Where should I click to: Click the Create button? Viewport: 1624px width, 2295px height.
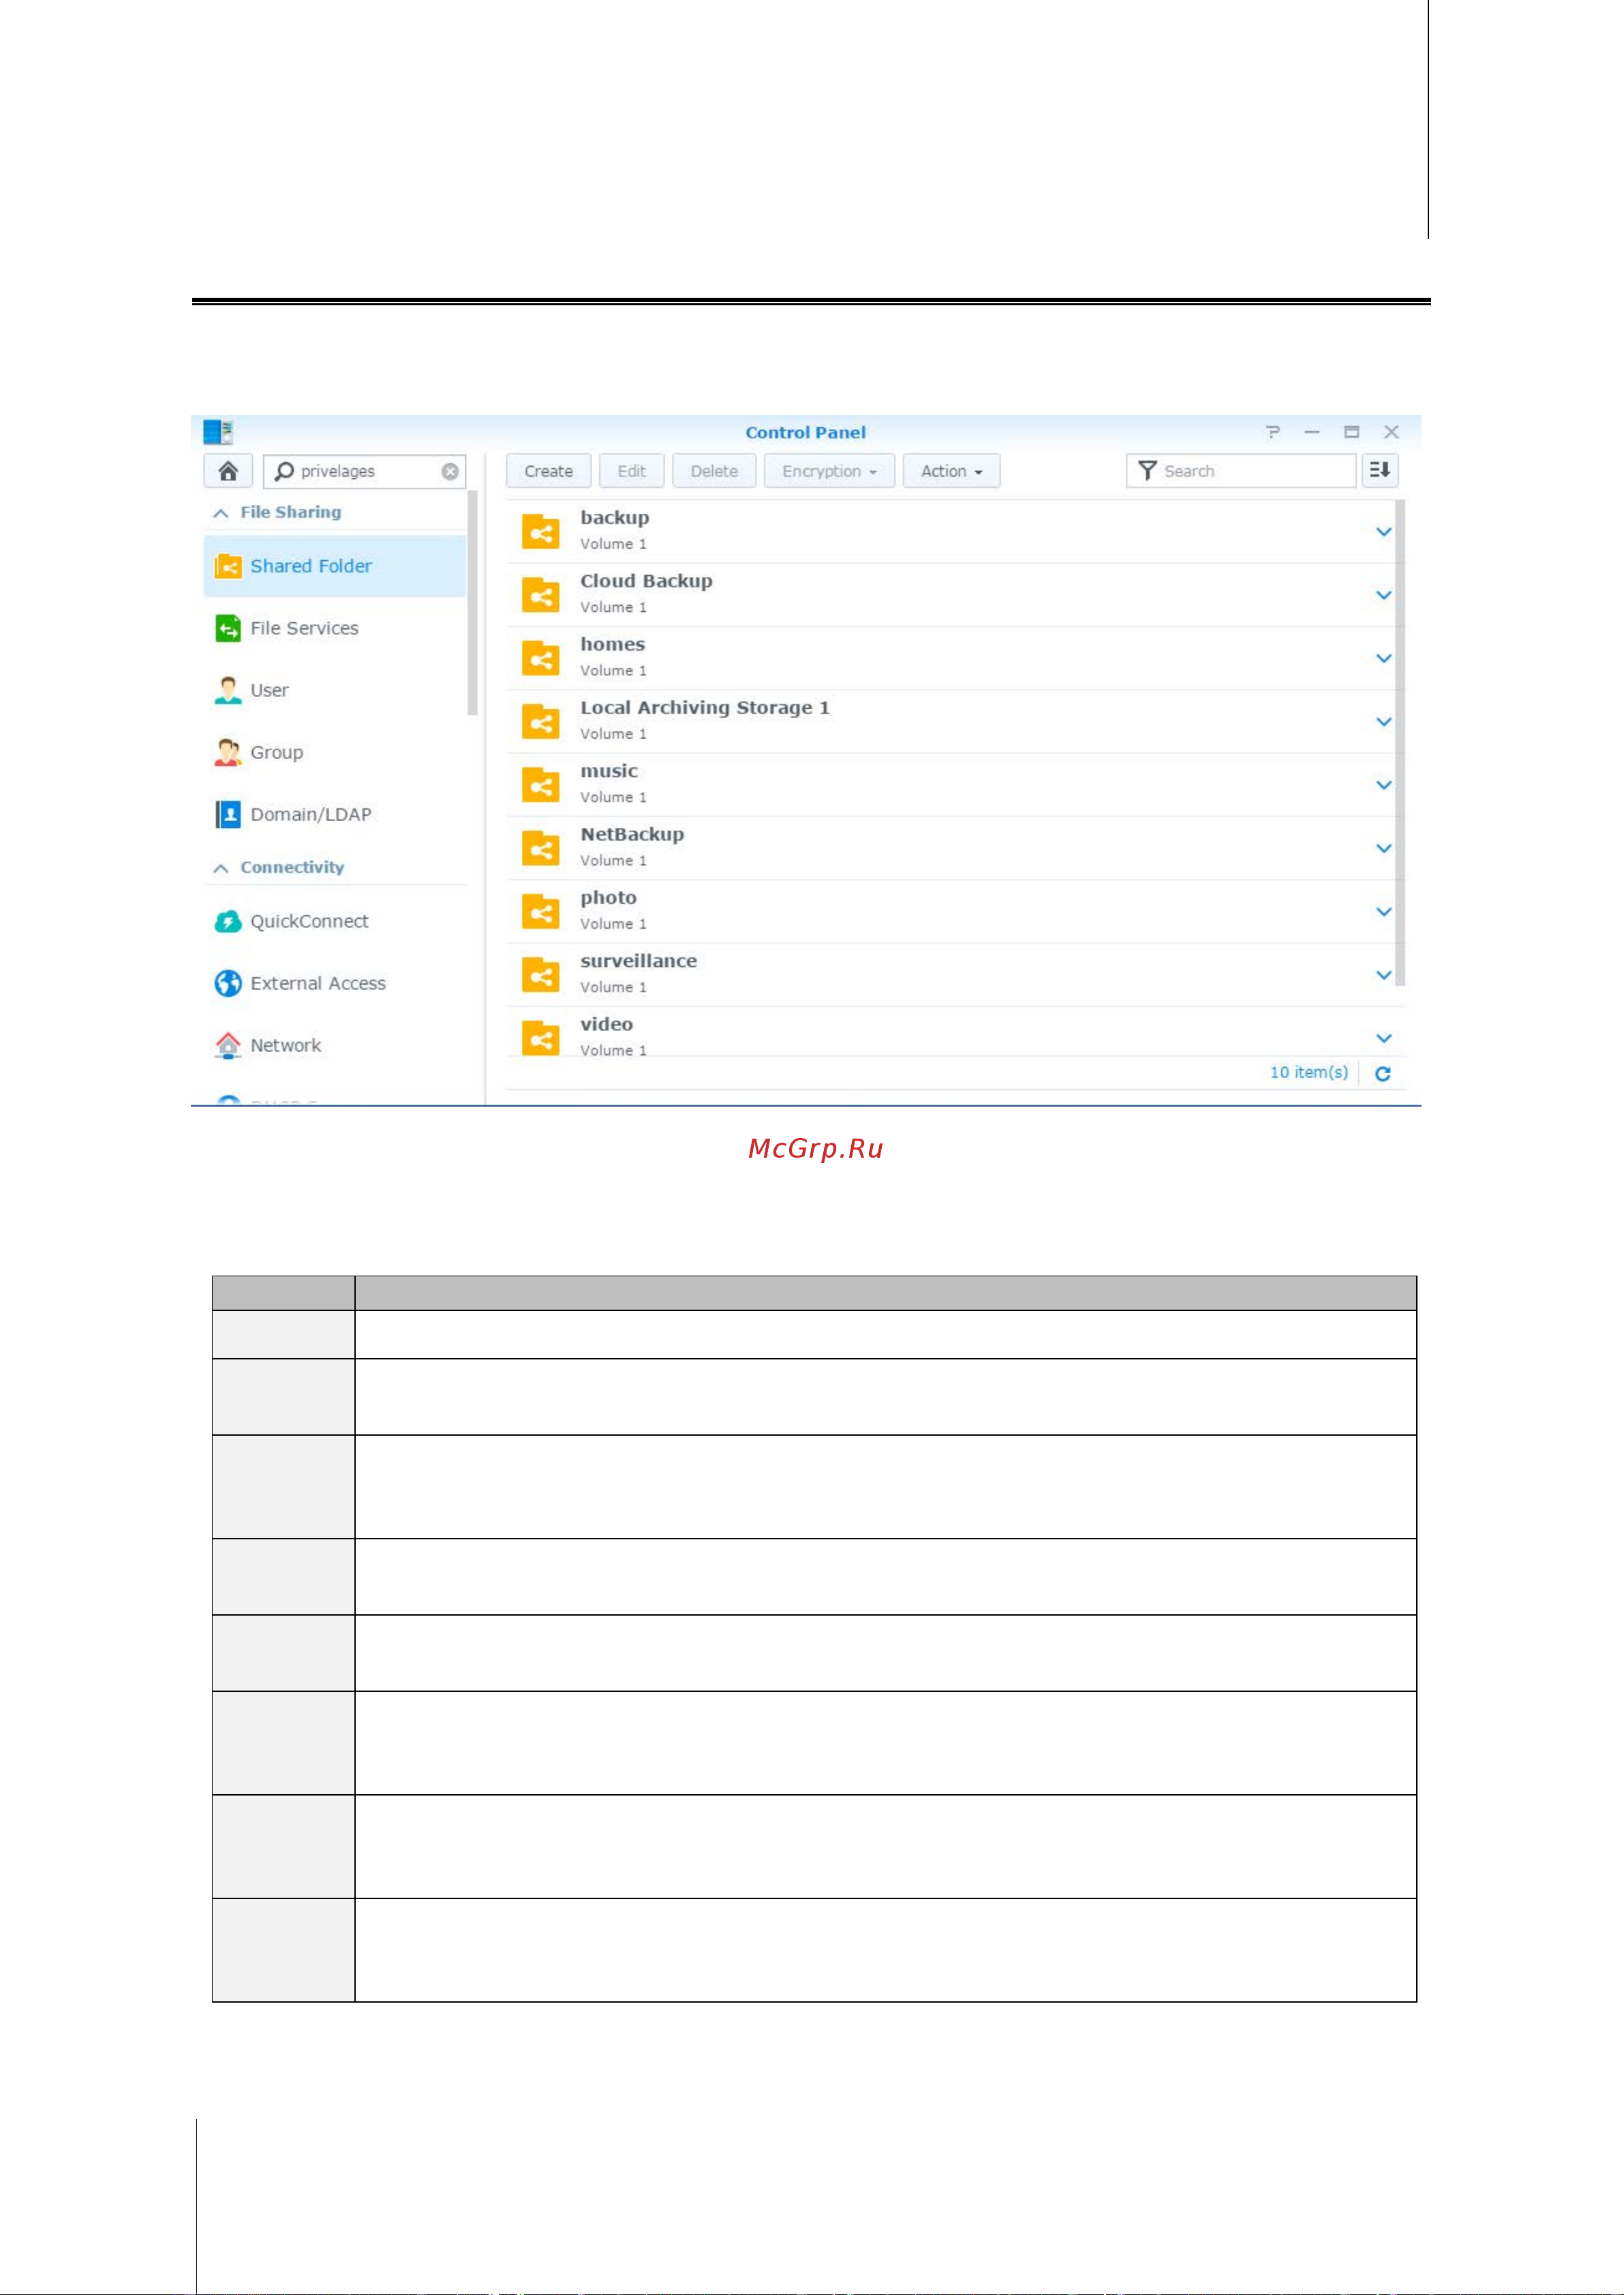tap(548, 471)
